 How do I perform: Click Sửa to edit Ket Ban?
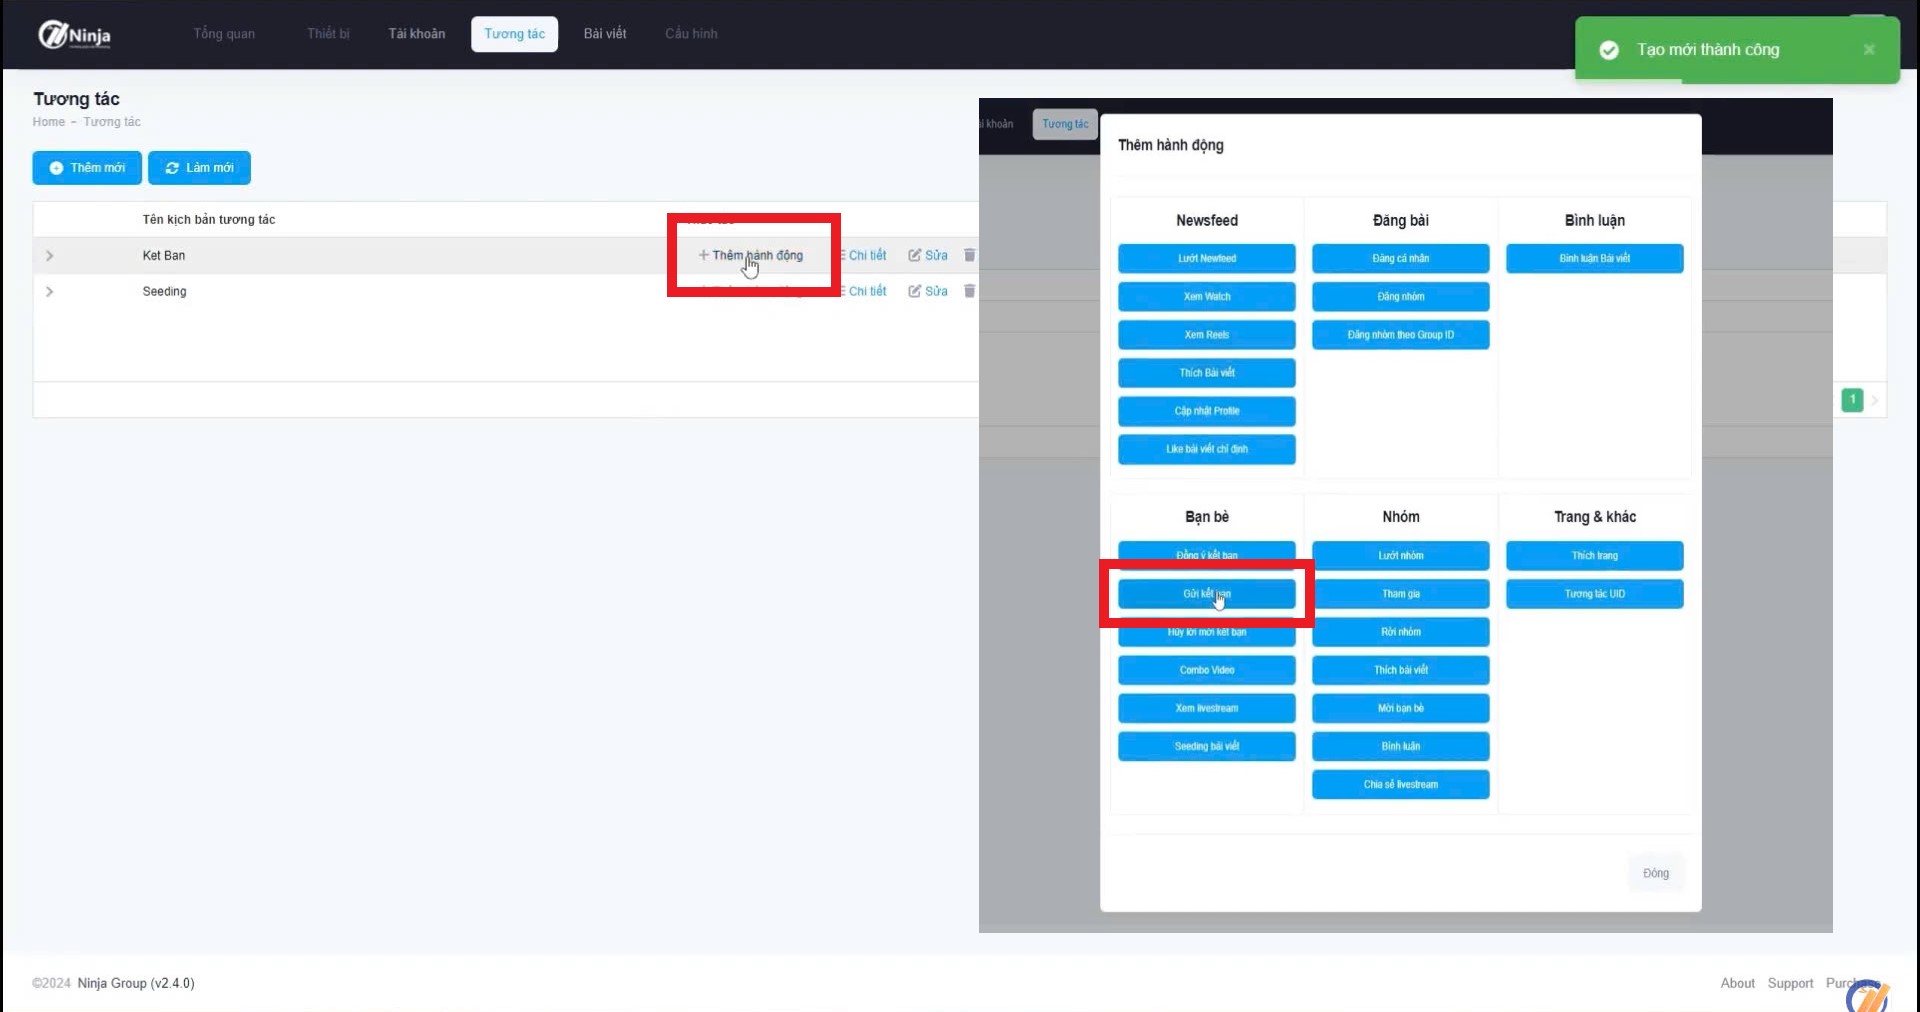(928, 255)
